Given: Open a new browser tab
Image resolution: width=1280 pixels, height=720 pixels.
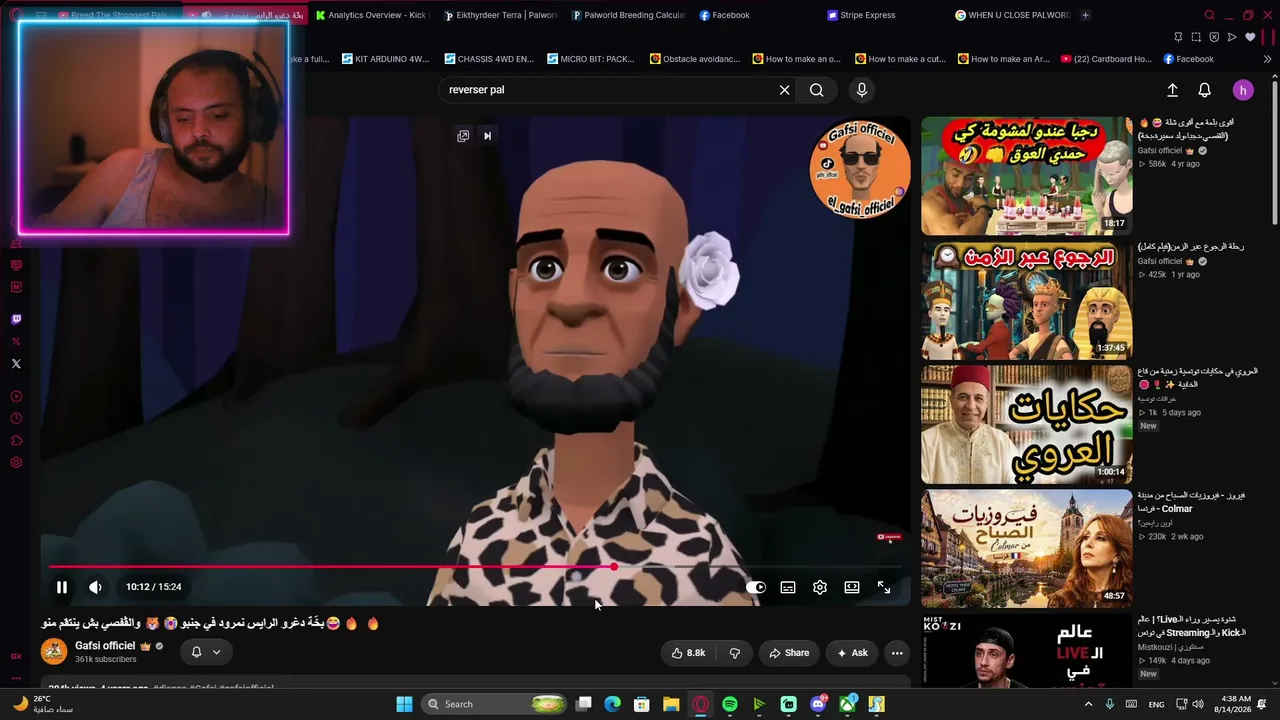Looking at the screenshot, I should (x=1085, y=15).
